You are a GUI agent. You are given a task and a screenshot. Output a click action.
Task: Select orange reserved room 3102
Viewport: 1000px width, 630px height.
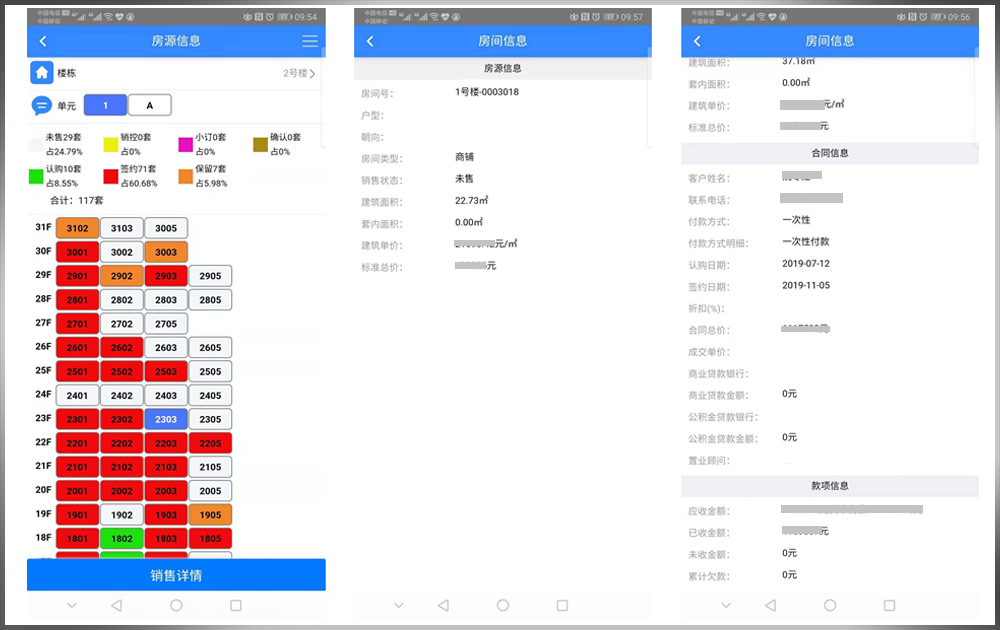click(x=78, y=228)
